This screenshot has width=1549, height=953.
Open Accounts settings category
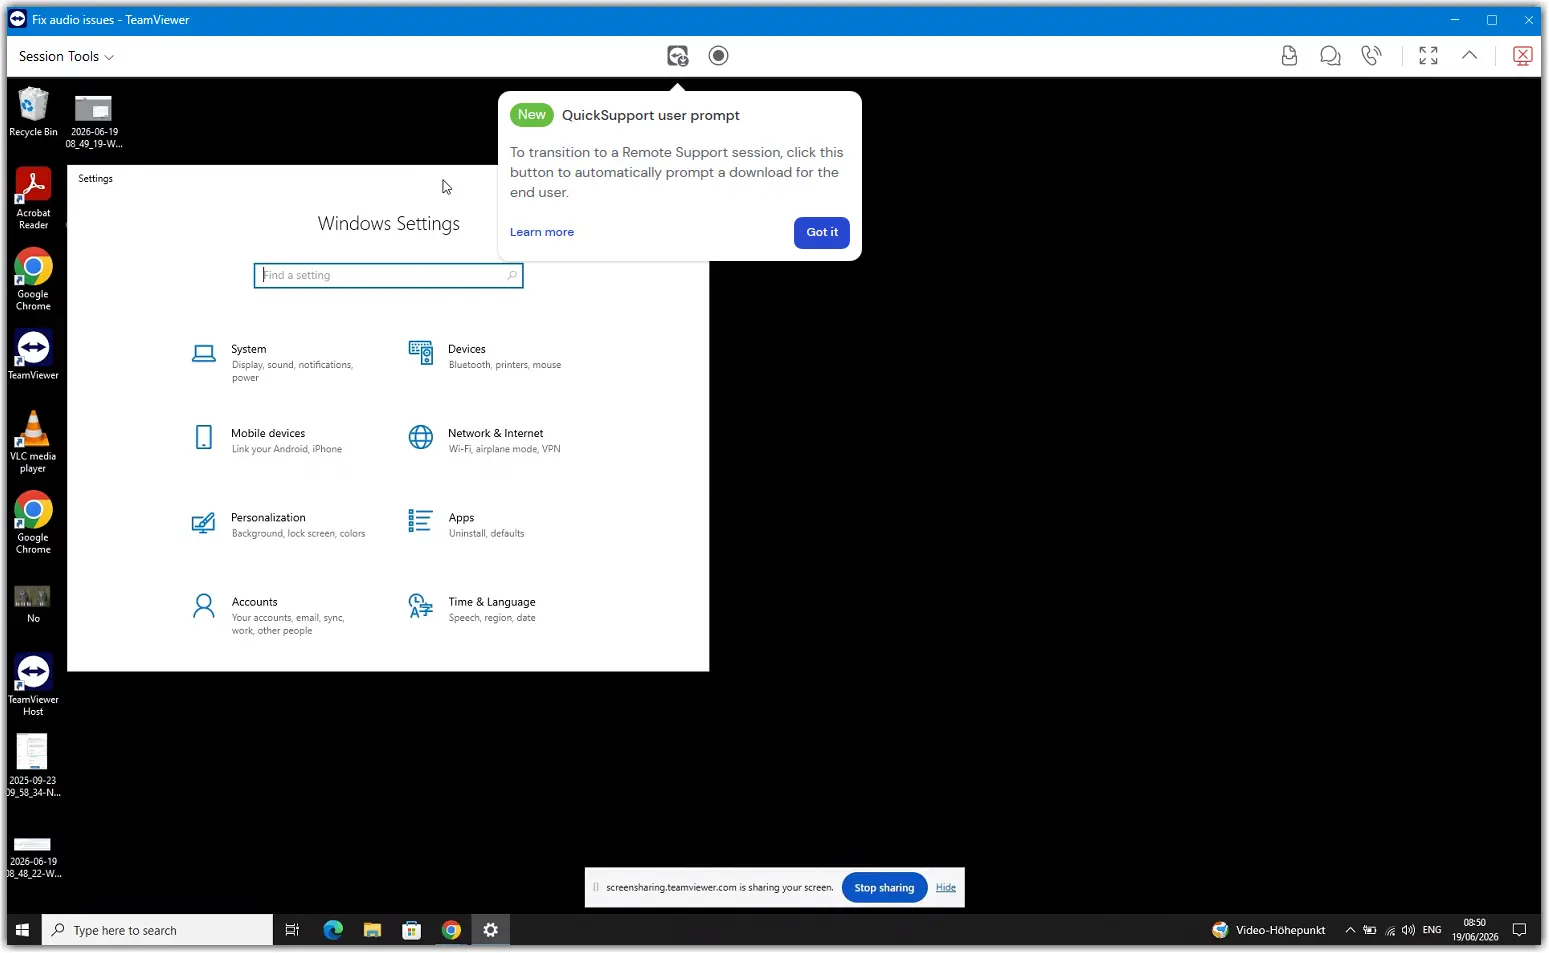[x=270, y=615]
